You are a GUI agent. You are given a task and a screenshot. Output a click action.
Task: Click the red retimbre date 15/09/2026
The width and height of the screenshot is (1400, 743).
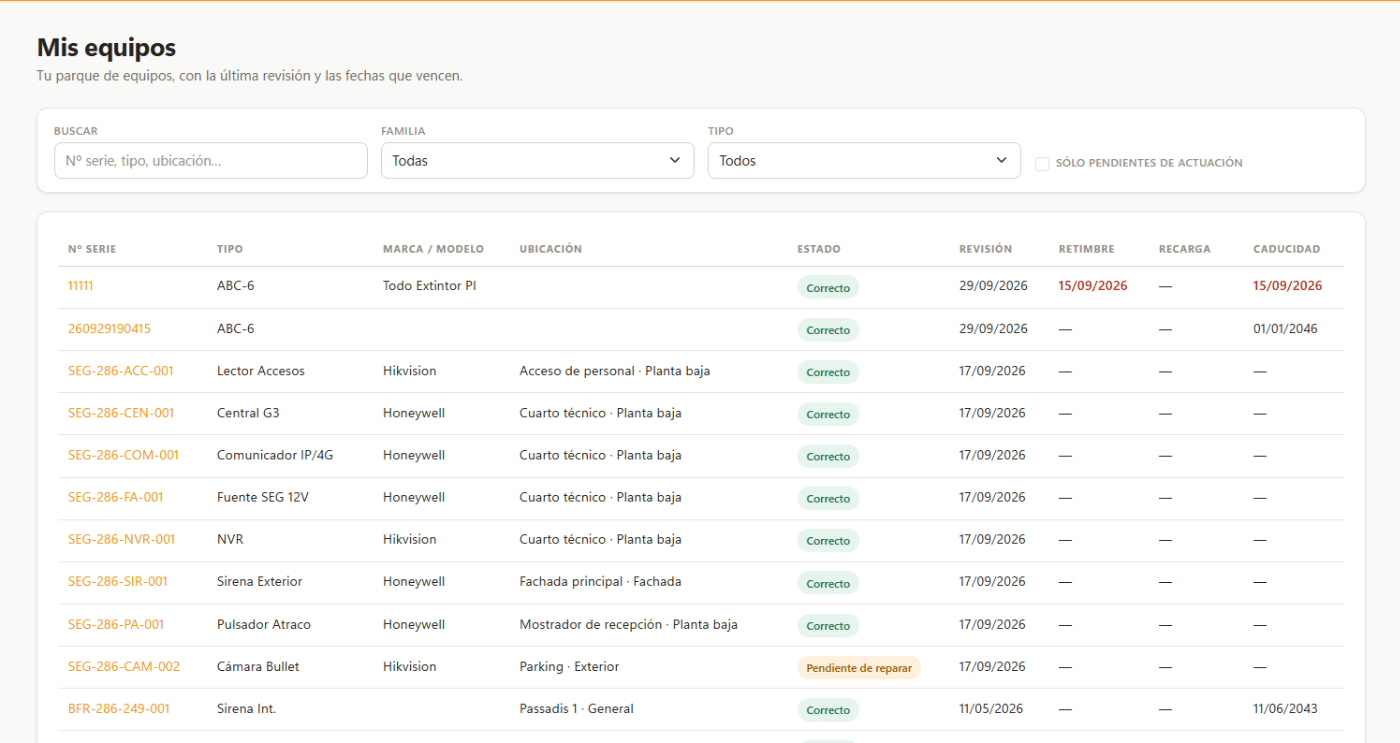1093,286
